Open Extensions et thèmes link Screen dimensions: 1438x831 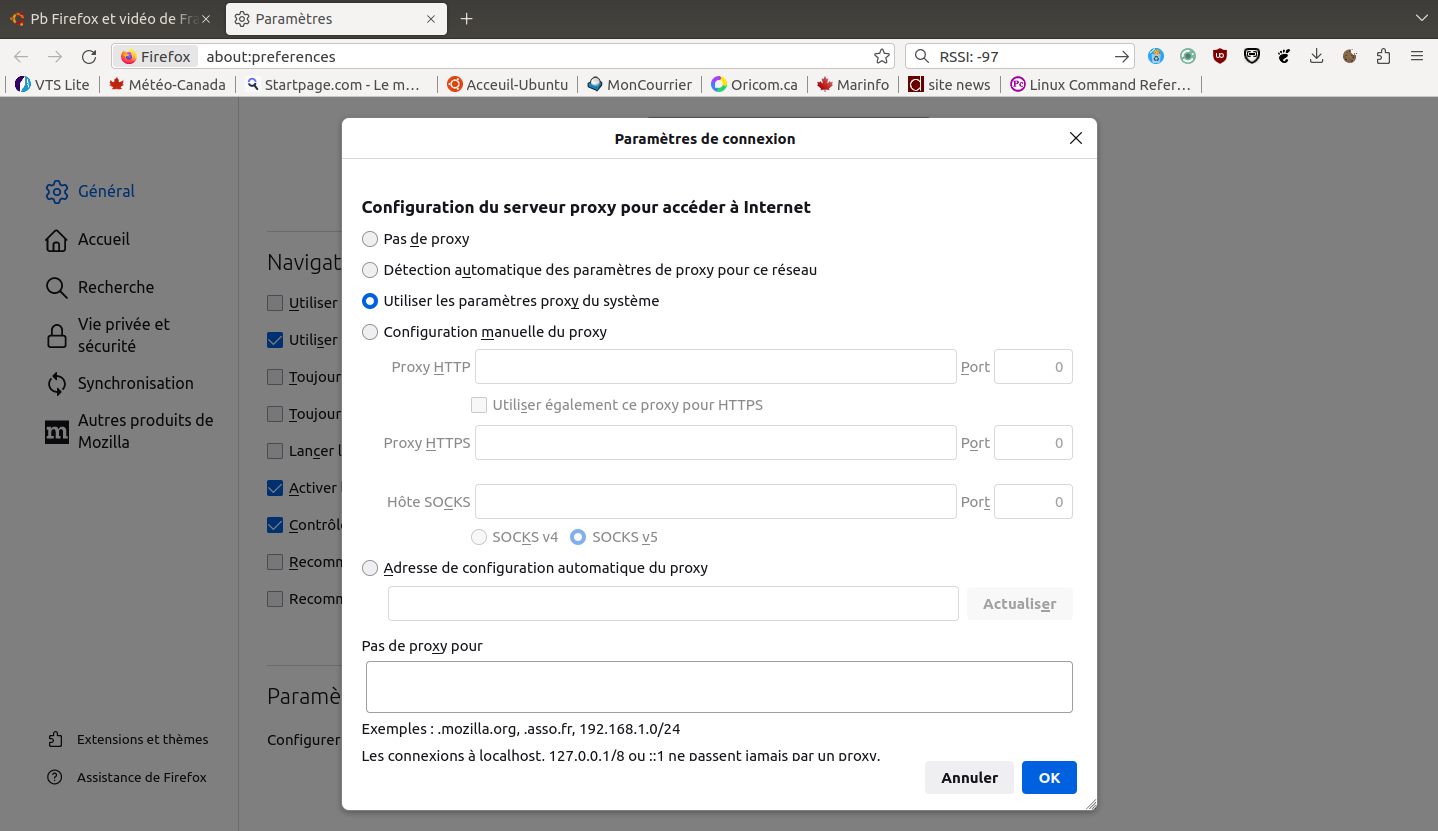coord(128,740)
